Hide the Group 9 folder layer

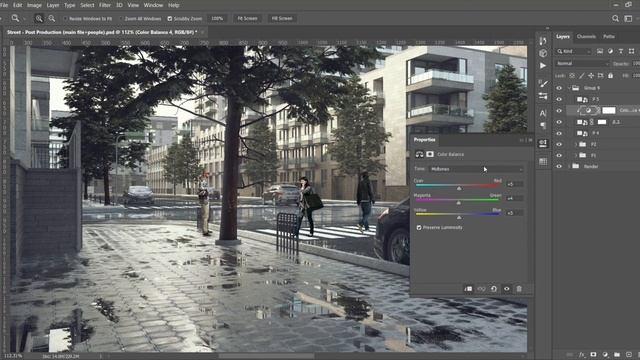[x=559, y=88]
